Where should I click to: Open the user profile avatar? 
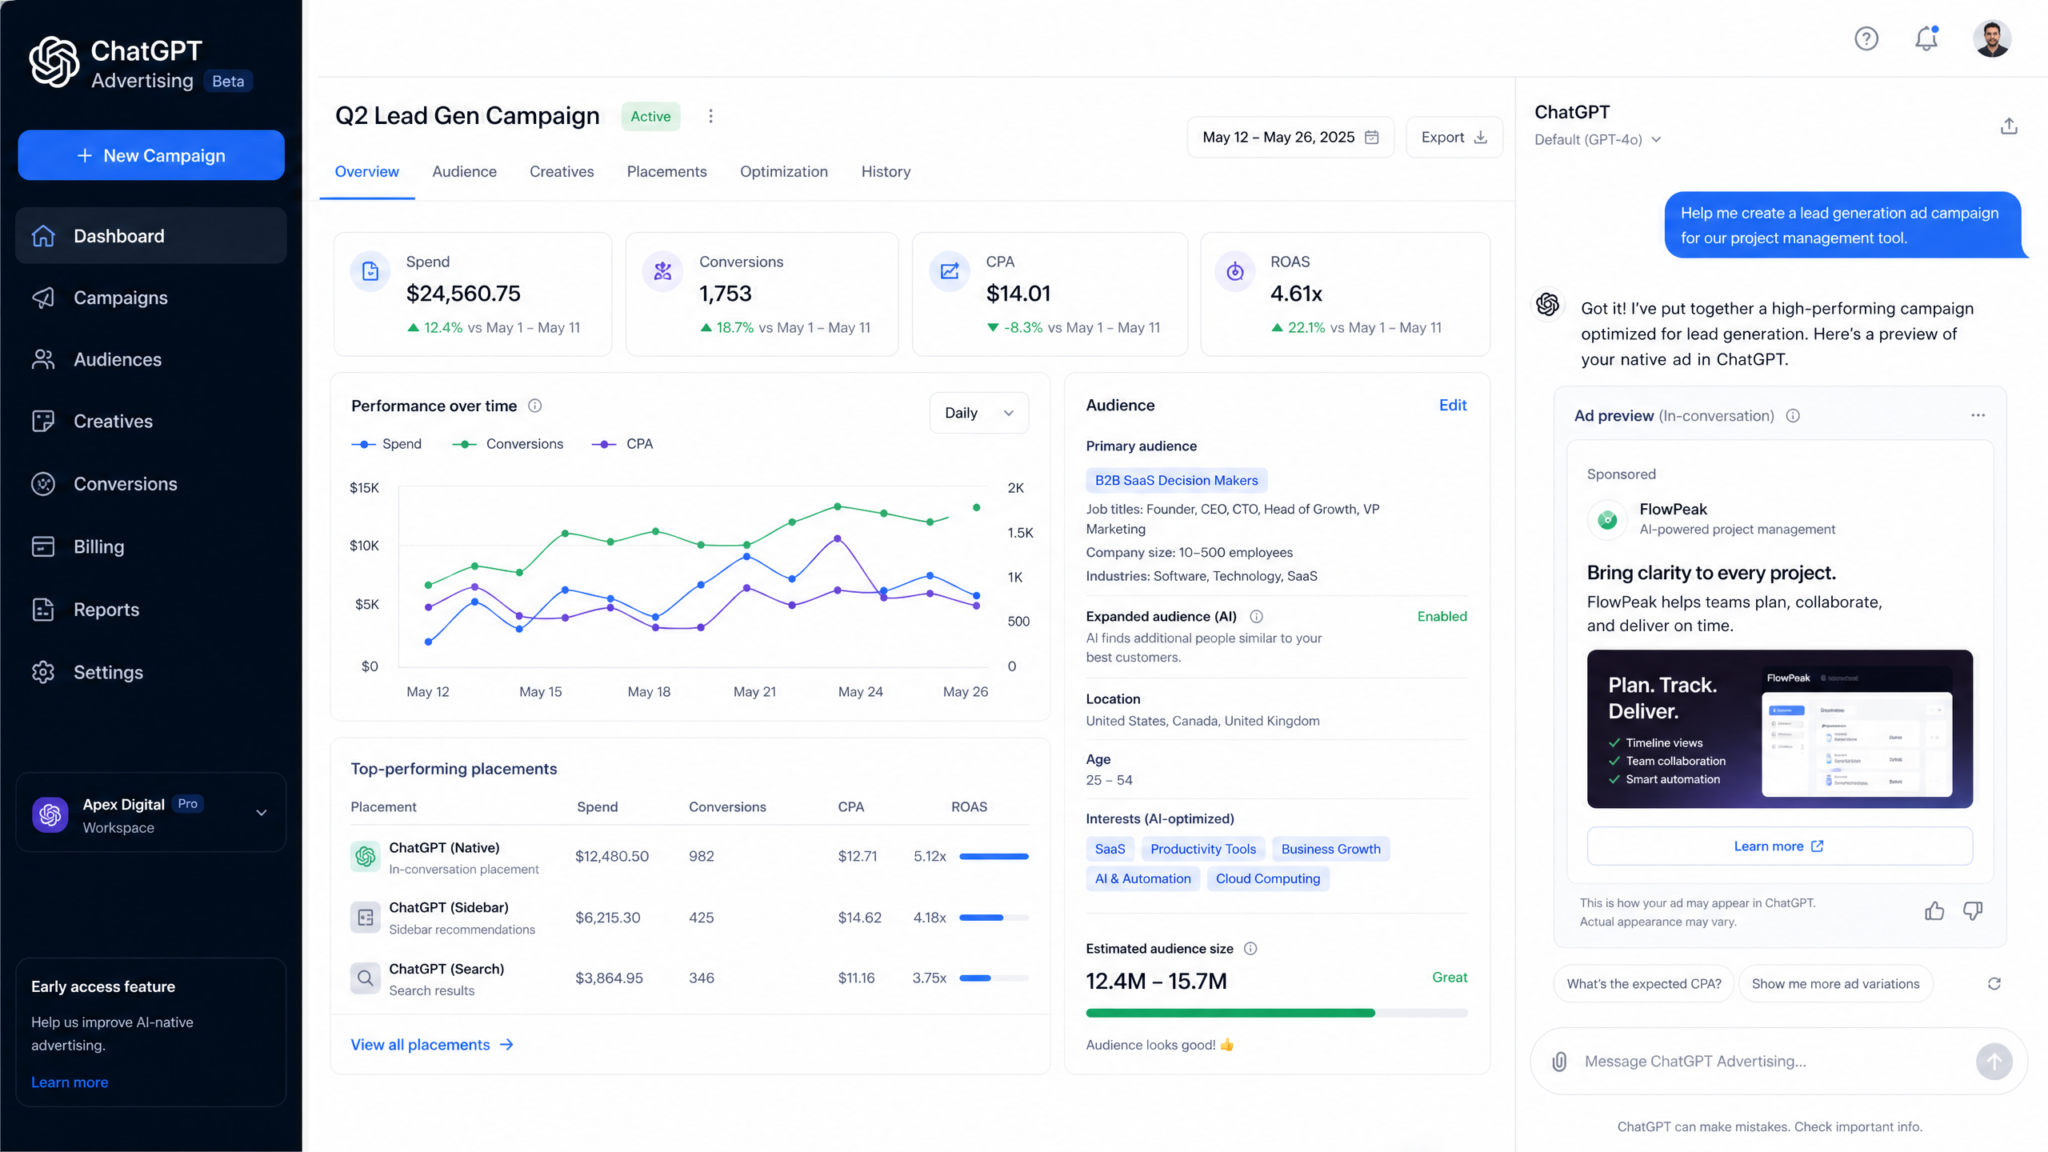(x=1991, y=39)
